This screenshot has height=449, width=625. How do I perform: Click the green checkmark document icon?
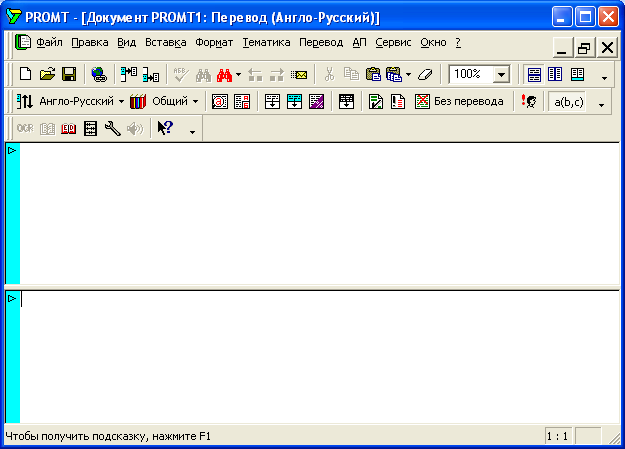376,101
